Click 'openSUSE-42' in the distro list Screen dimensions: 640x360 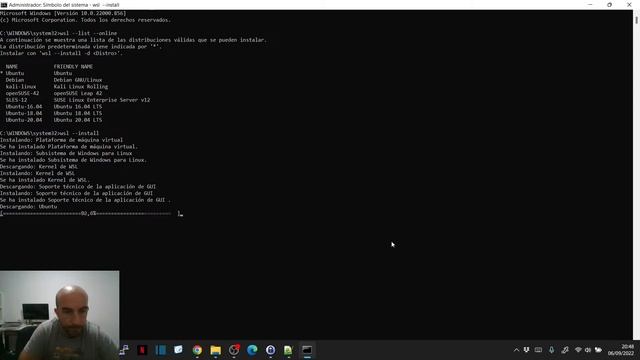22,93
